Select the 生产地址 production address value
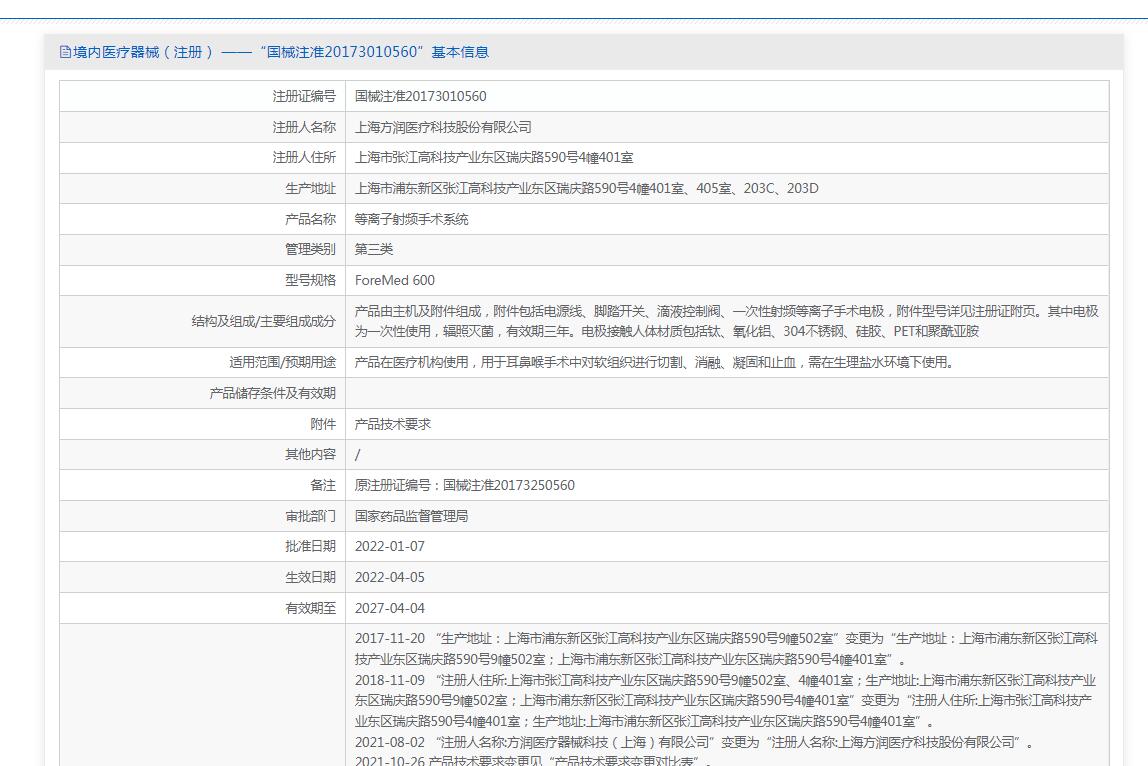 (x=586, y=188)
